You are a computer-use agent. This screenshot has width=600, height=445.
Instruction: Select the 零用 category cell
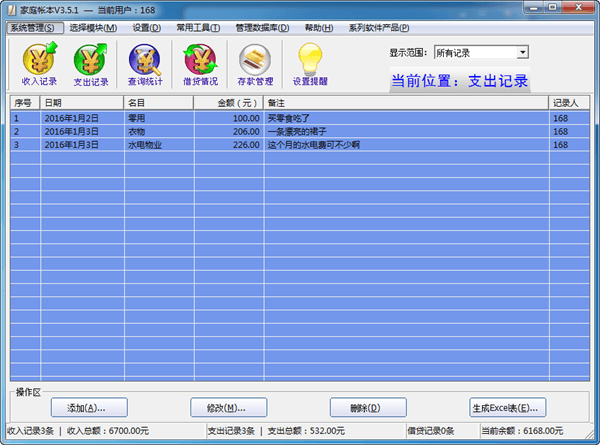point(159,118)
